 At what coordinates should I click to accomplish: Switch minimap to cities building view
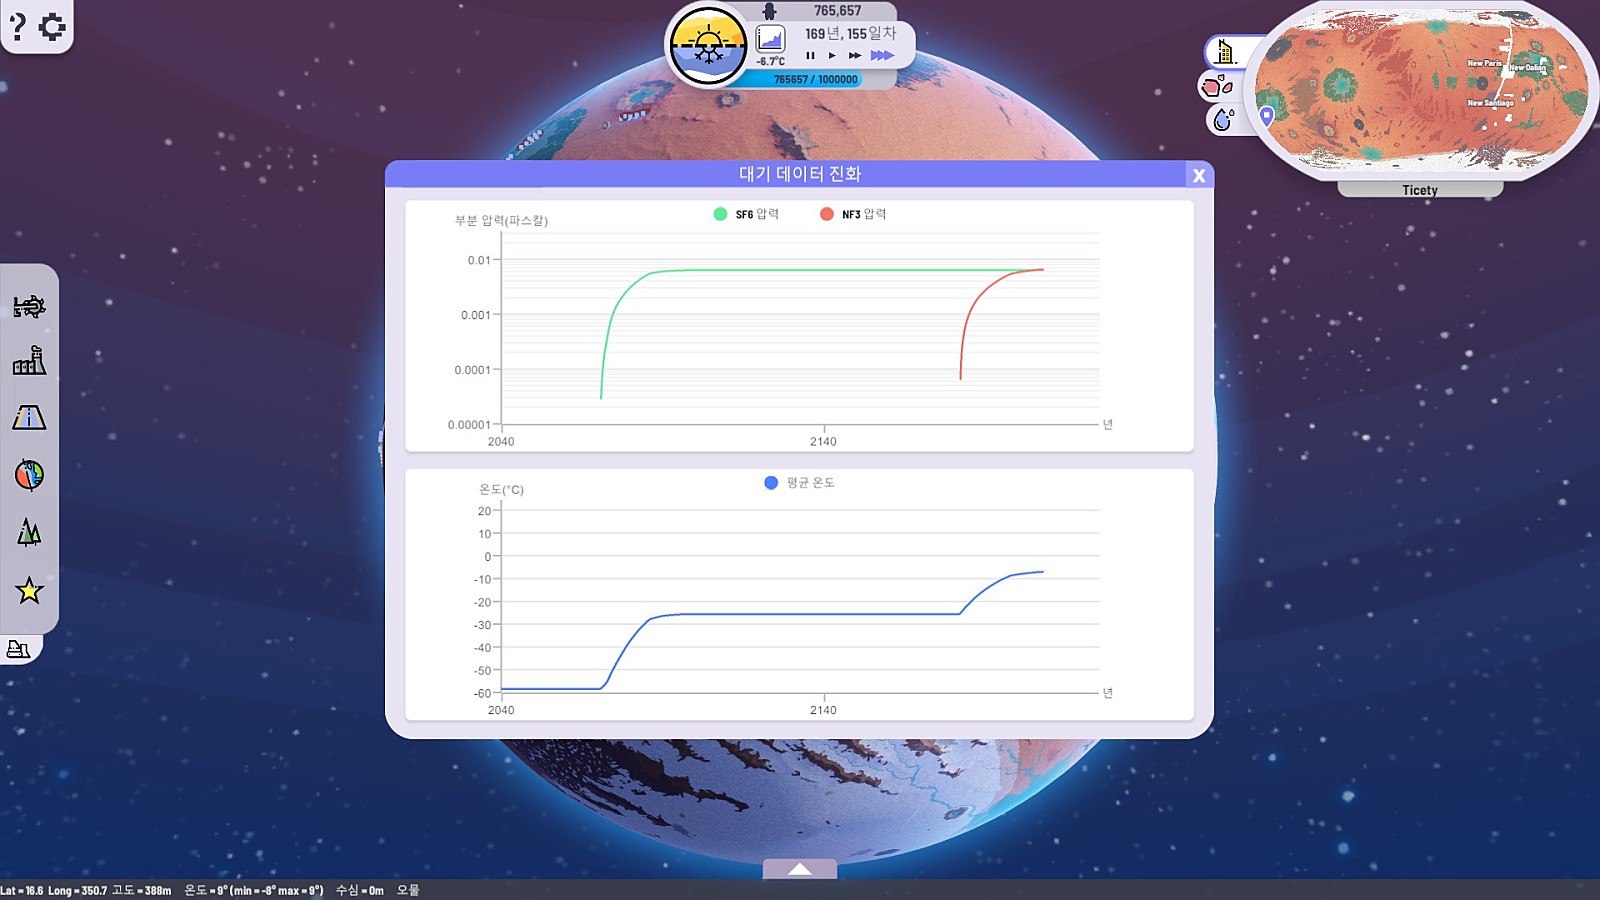click(x=1226, y=52)
